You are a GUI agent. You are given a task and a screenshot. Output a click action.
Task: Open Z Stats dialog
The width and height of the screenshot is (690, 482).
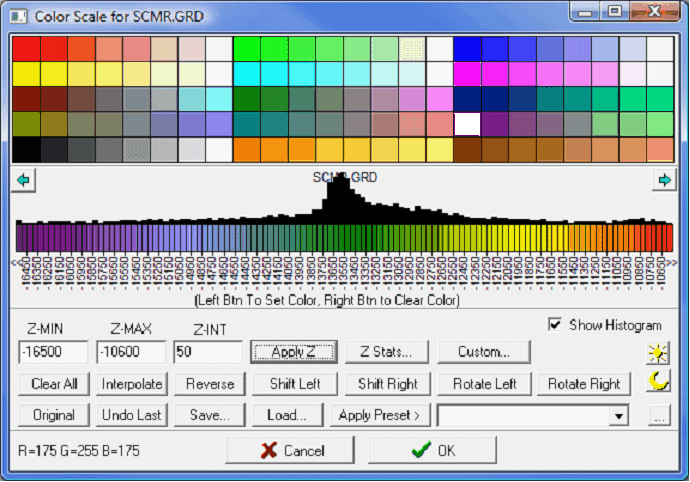[x=386, y=352]
